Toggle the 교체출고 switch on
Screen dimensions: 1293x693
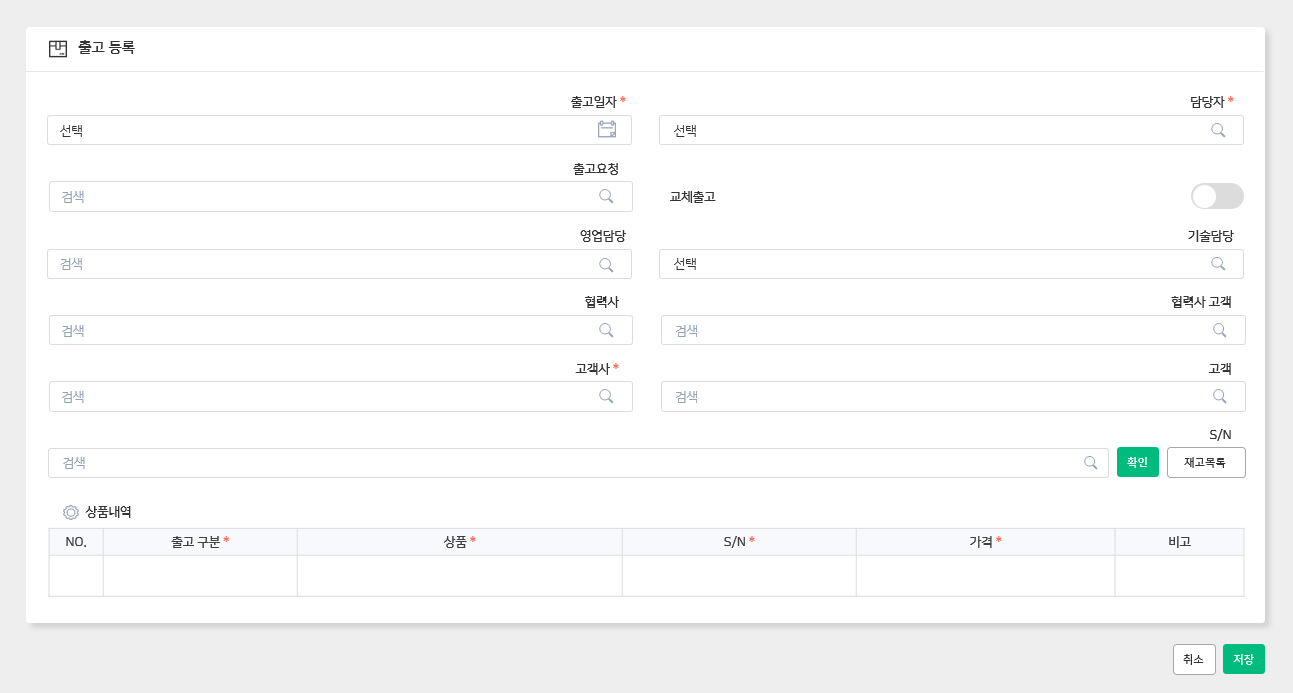(x=1217, y=196)
